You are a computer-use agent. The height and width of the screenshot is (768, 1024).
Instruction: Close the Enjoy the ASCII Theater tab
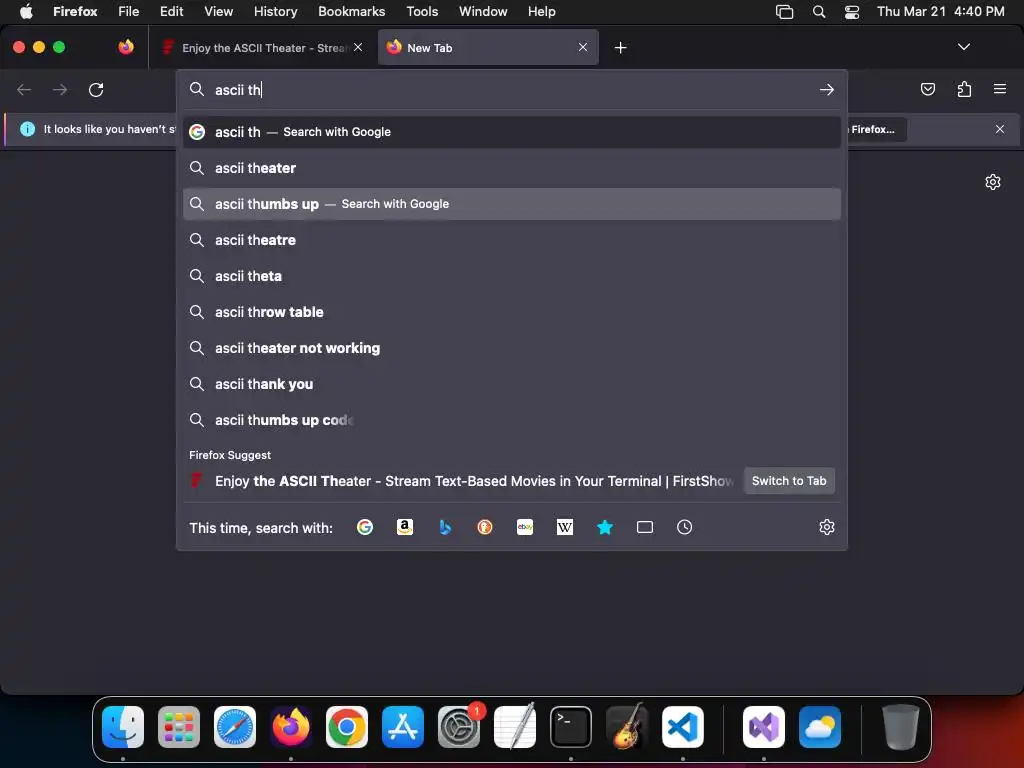(x=358, y=47)
